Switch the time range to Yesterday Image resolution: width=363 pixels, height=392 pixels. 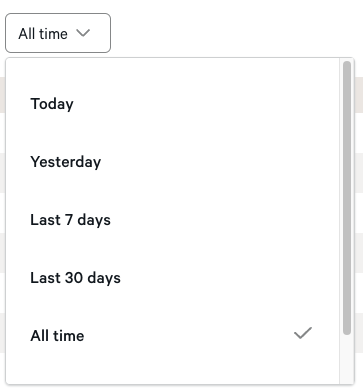pyautogui.click(x=173, y=162)
